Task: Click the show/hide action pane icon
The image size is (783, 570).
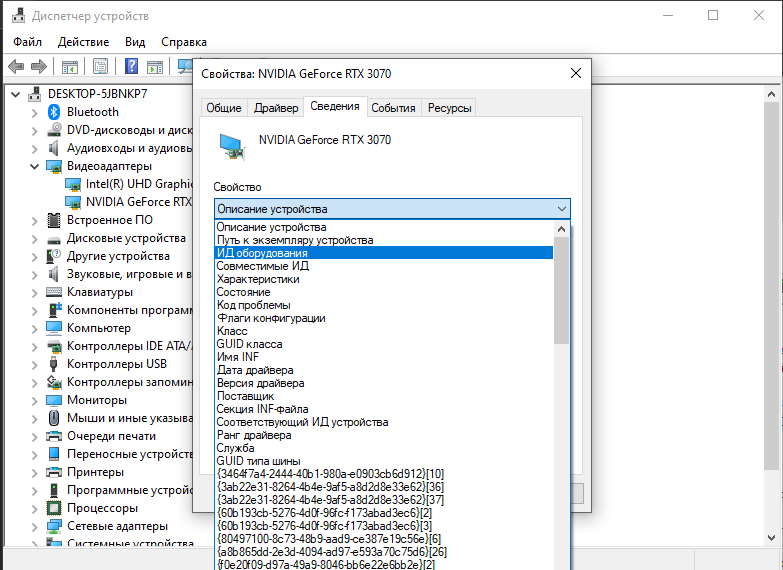Action: (155, 67)
